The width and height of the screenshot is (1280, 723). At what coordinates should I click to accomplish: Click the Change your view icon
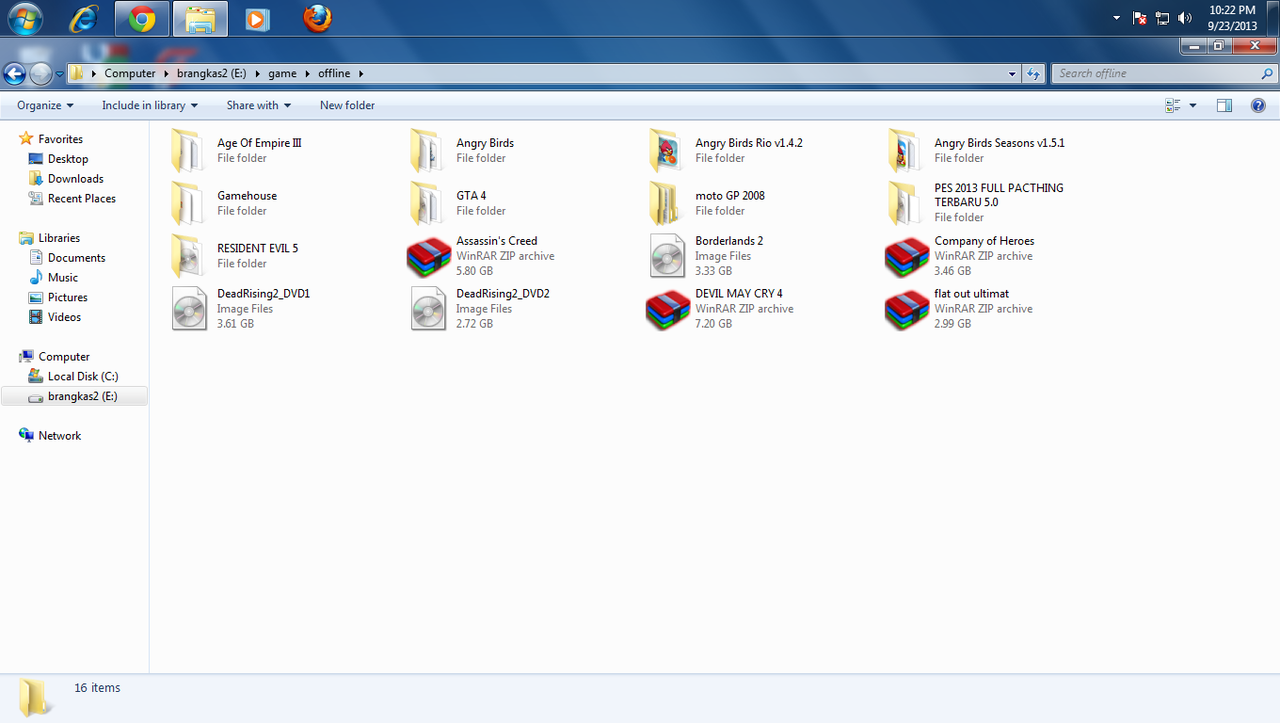(x=1173, y=105)
